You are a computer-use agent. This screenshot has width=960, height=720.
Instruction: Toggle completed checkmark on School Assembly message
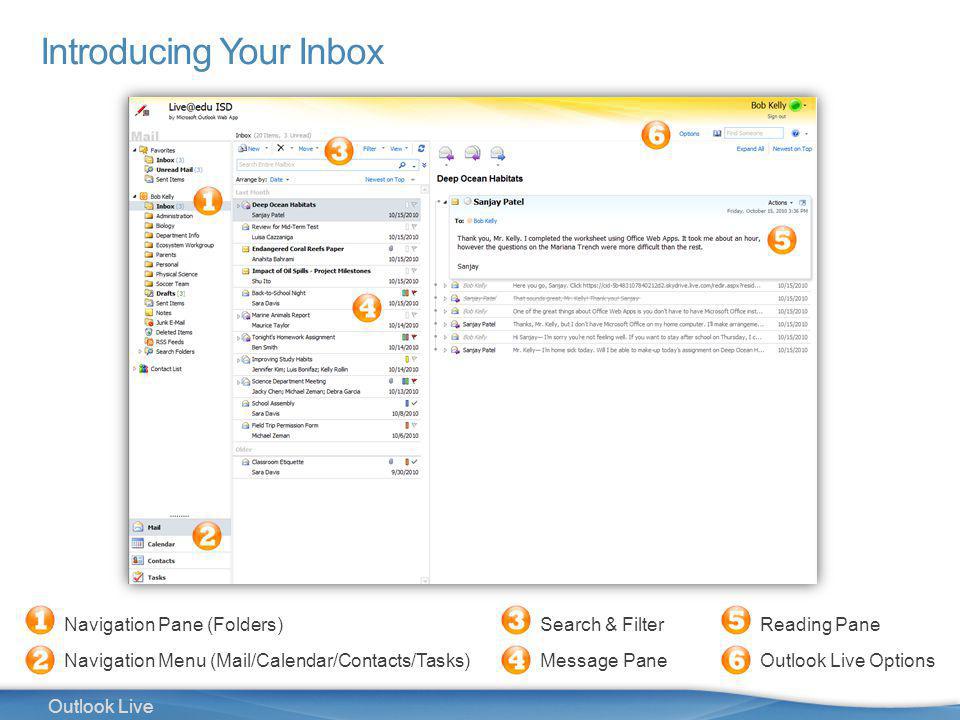coord(414,403)
